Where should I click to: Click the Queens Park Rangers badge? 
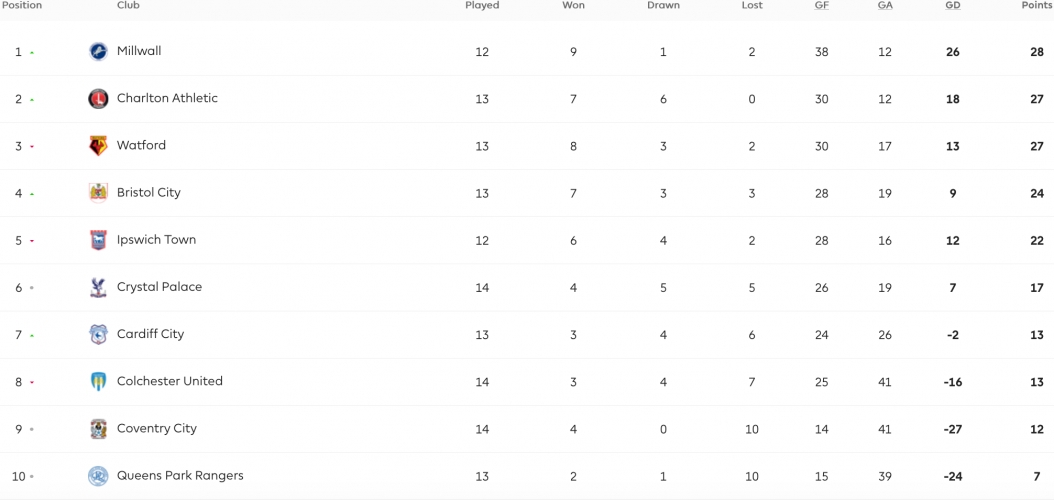click(98, 476)
